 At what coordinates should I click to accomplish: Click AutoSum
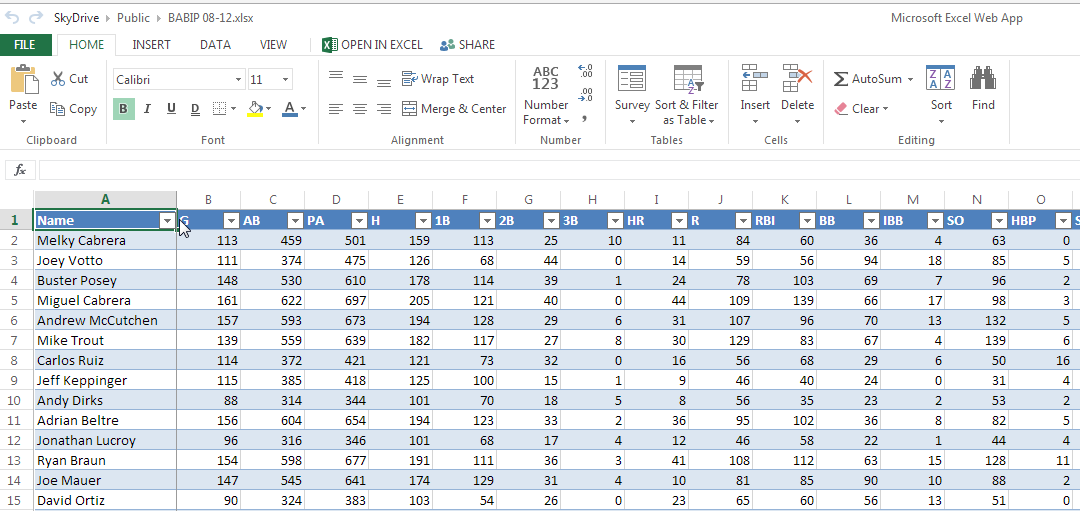coord(868,79)
